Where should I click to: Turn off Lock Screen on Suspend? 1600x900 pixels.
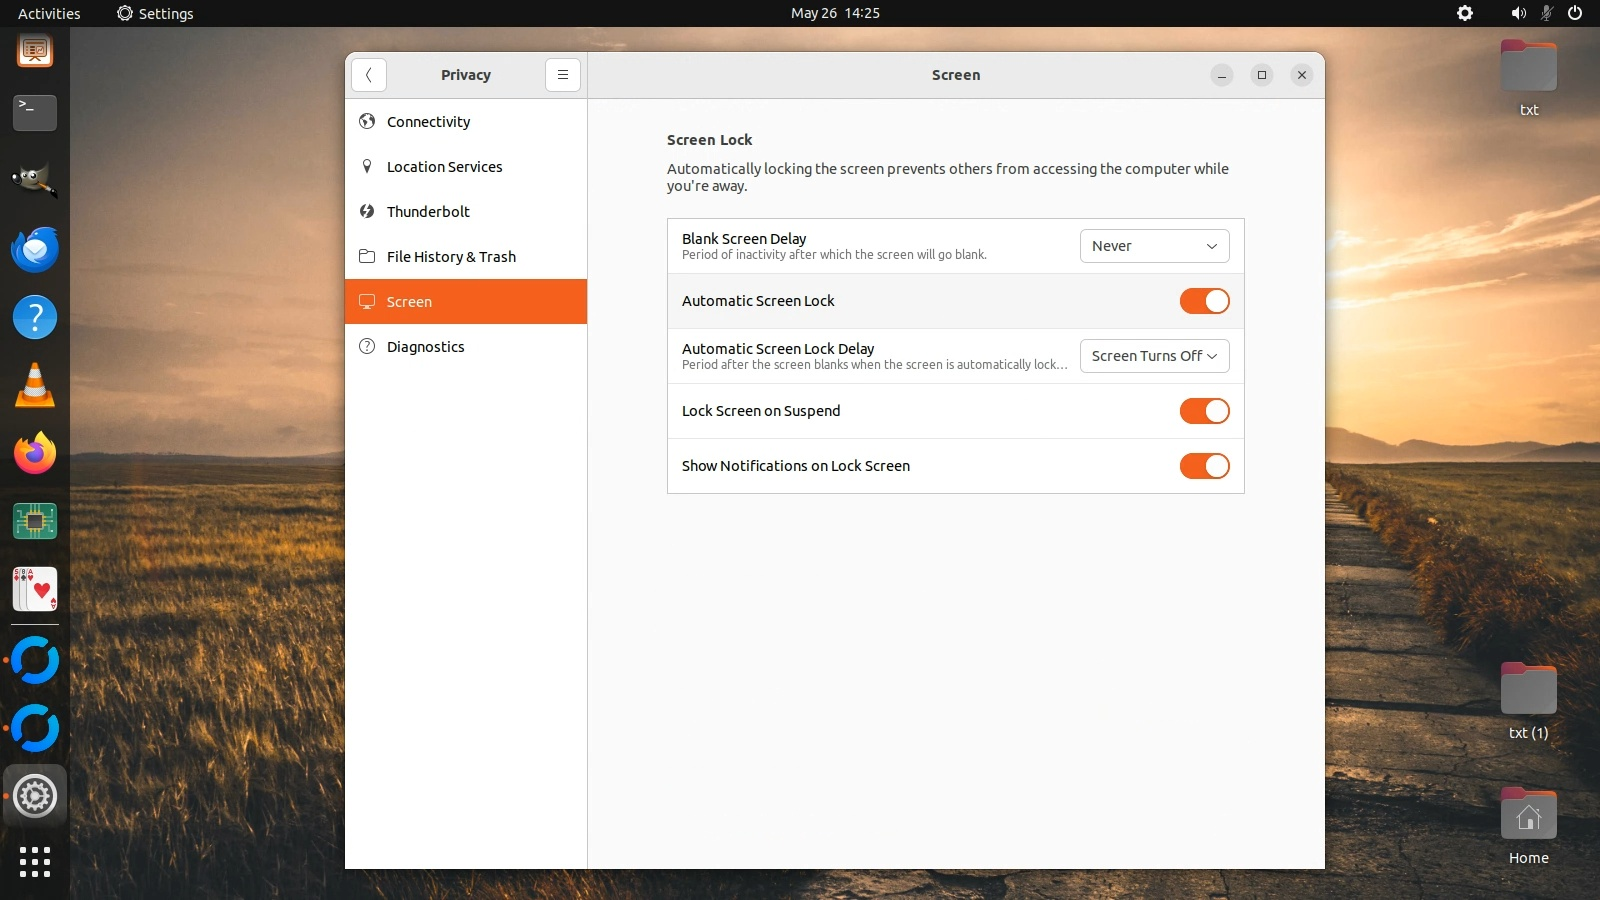click(1204, 411)
